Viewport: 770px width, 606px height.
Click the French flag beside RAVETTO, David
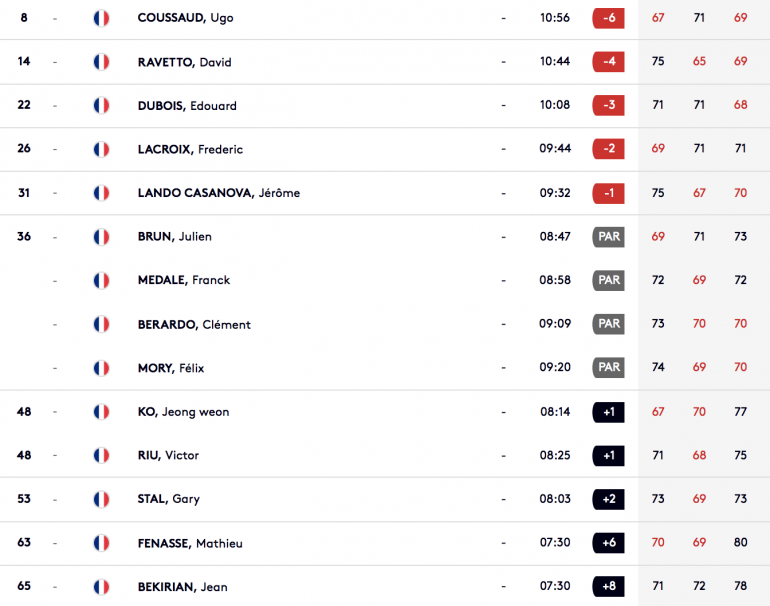pos(101,62)
